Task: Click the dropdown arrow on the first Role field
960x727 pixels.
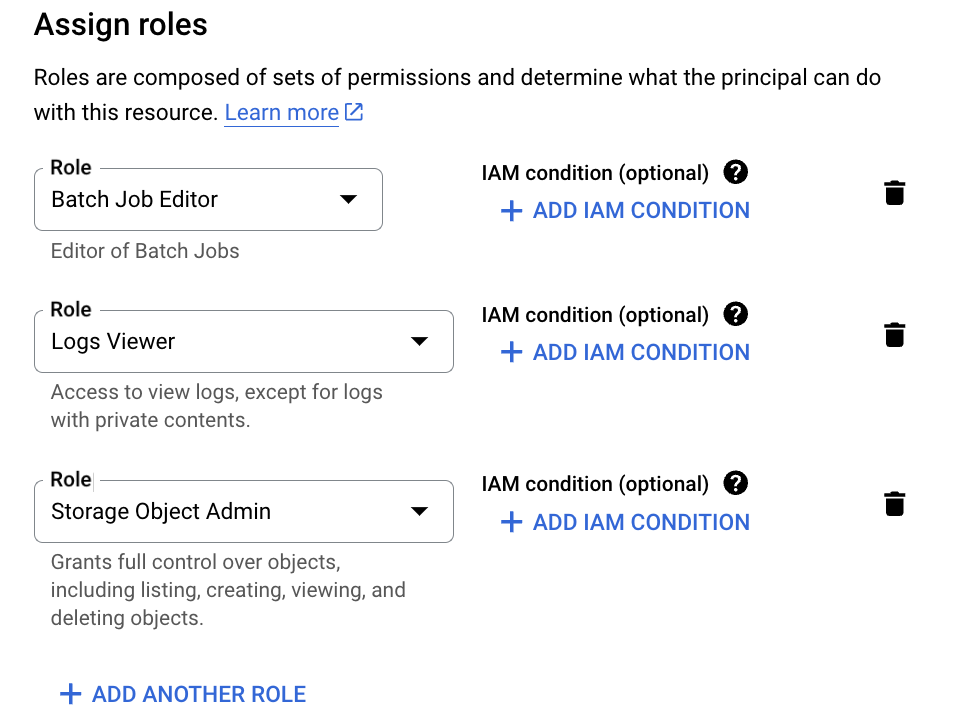Action: click(x=348, y=199)
